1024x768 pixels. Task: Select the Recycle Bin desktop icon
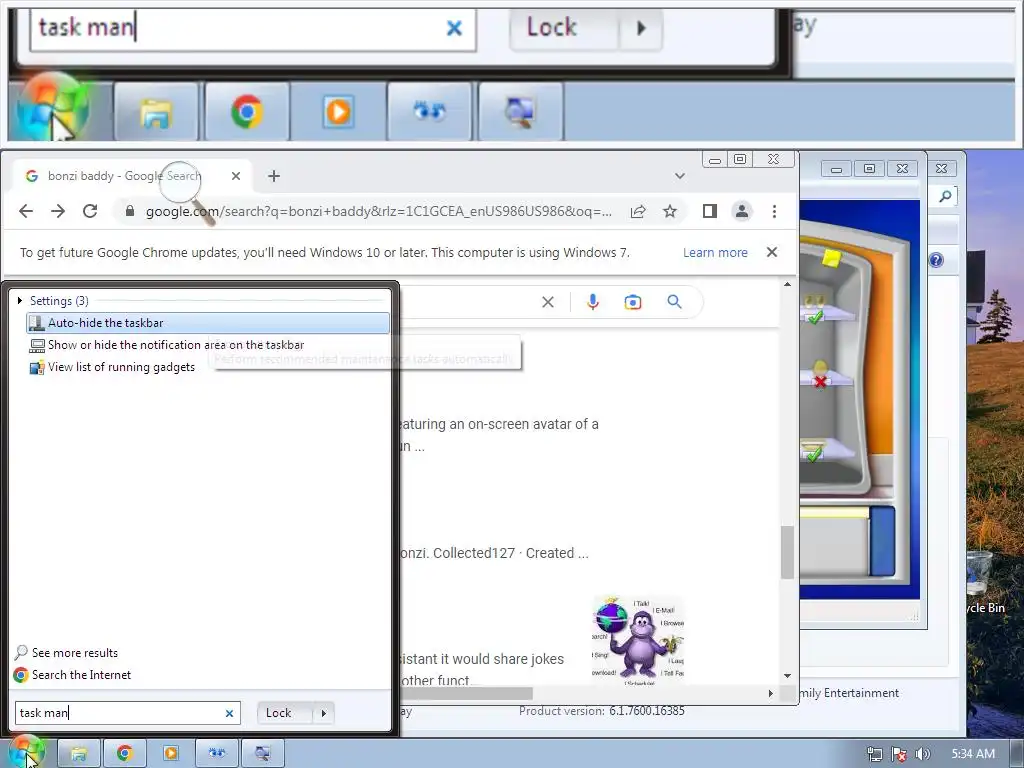click(x=986, y=584)
